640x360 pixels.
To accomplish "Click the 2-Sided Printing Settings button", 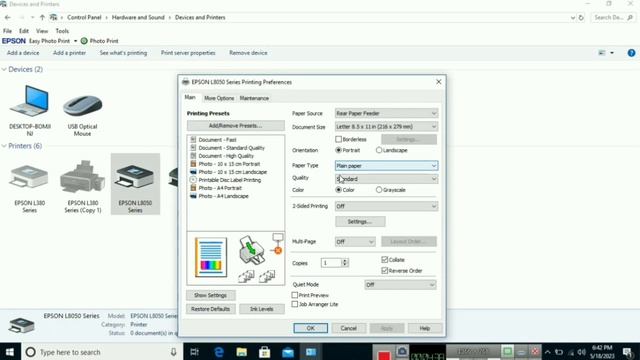I will (360, 222).
